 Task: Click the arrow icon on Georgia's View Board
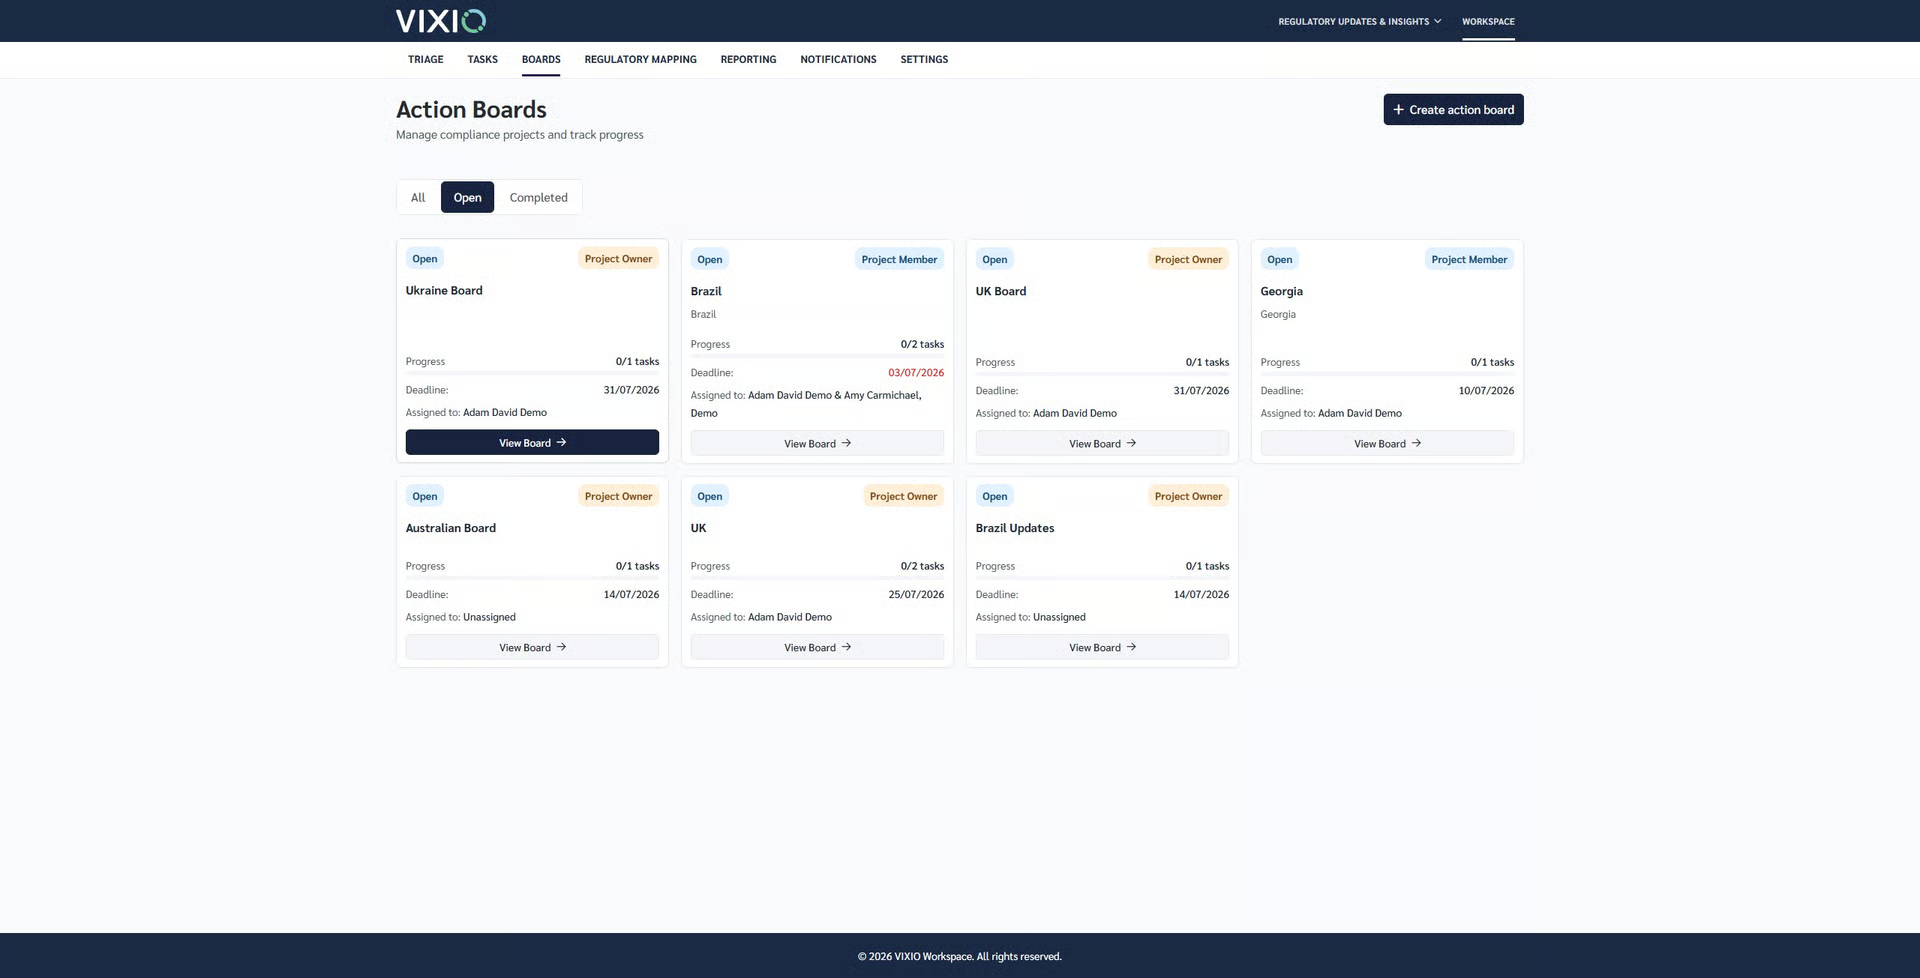coord(1416,443)
